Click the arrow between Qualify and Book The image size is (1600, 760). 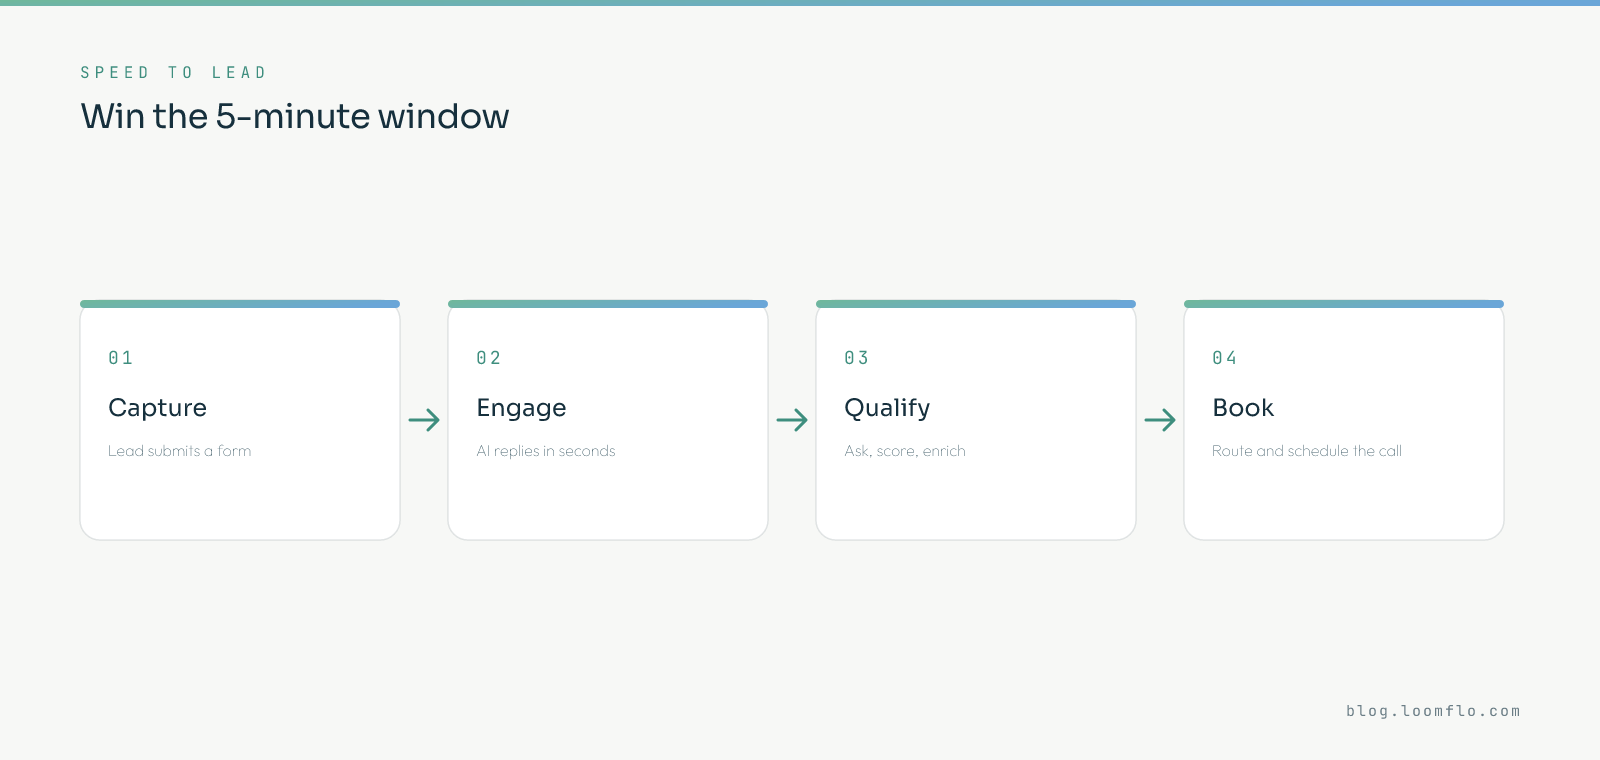click(x=1160, y=420)
